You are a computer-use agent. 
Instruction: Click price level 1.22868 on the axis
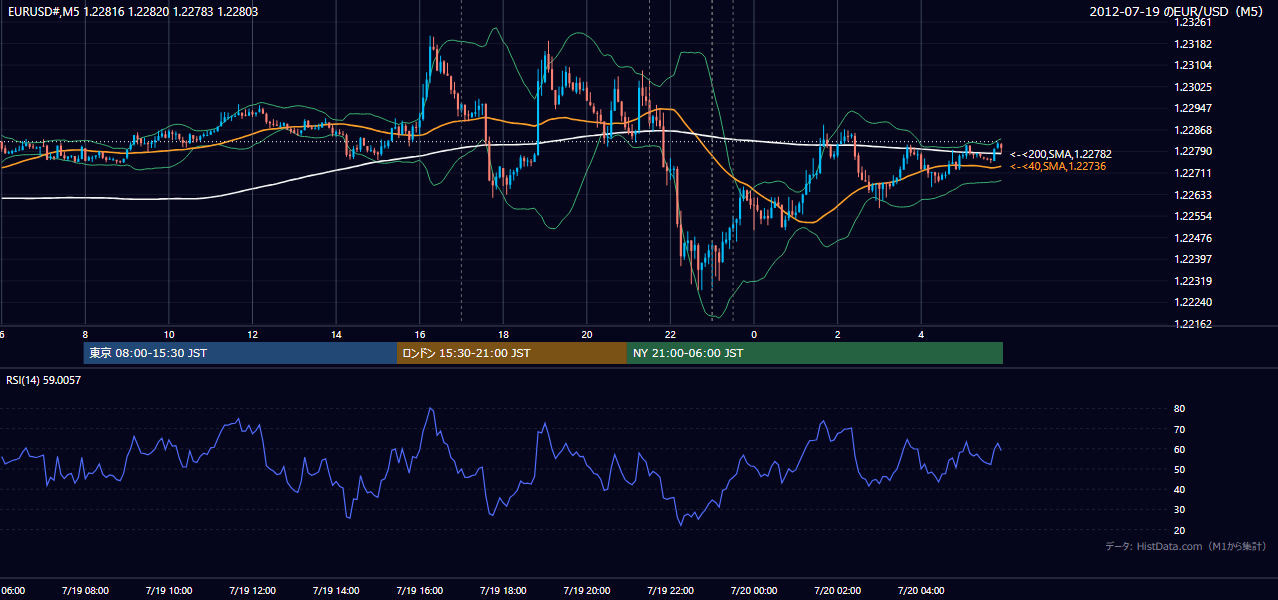pyautogui.click(x=1193, y=130)
